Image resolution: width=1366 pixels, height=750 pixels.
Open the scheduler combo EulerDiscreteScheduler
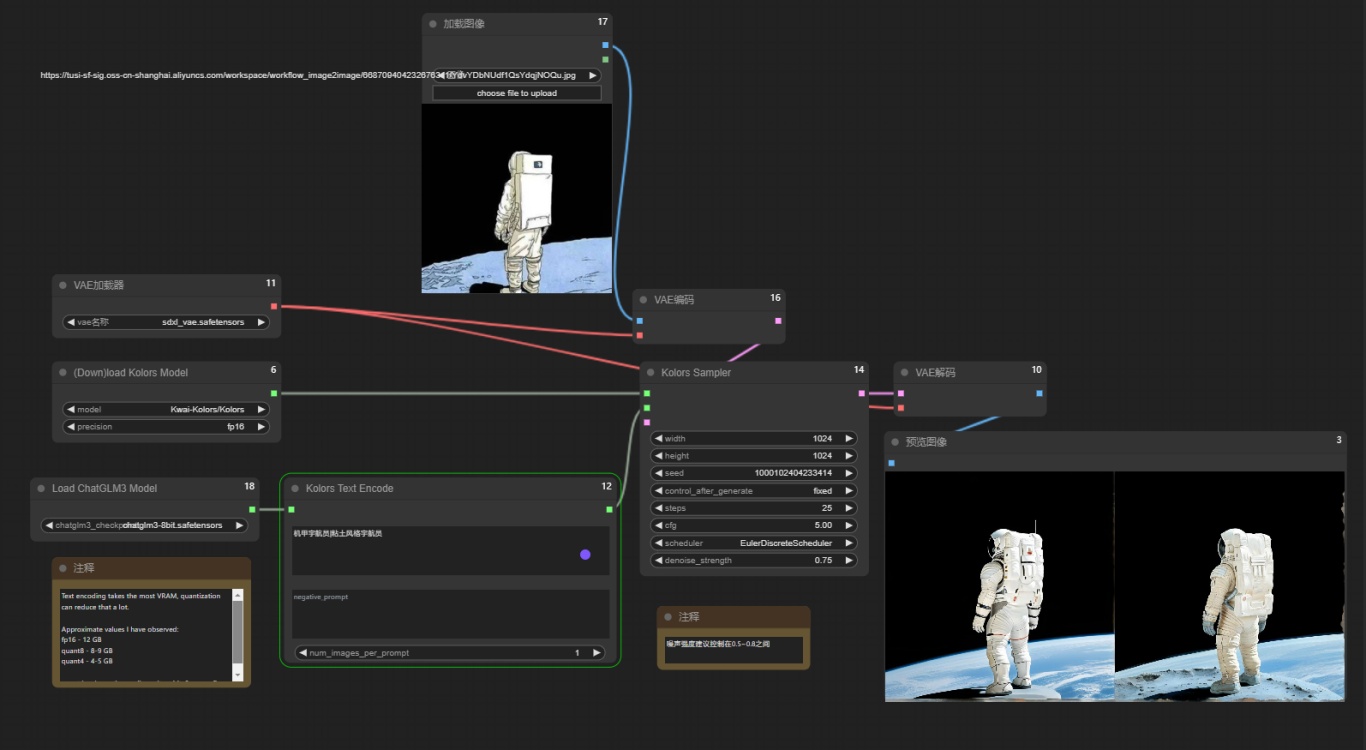pos(754,543)
